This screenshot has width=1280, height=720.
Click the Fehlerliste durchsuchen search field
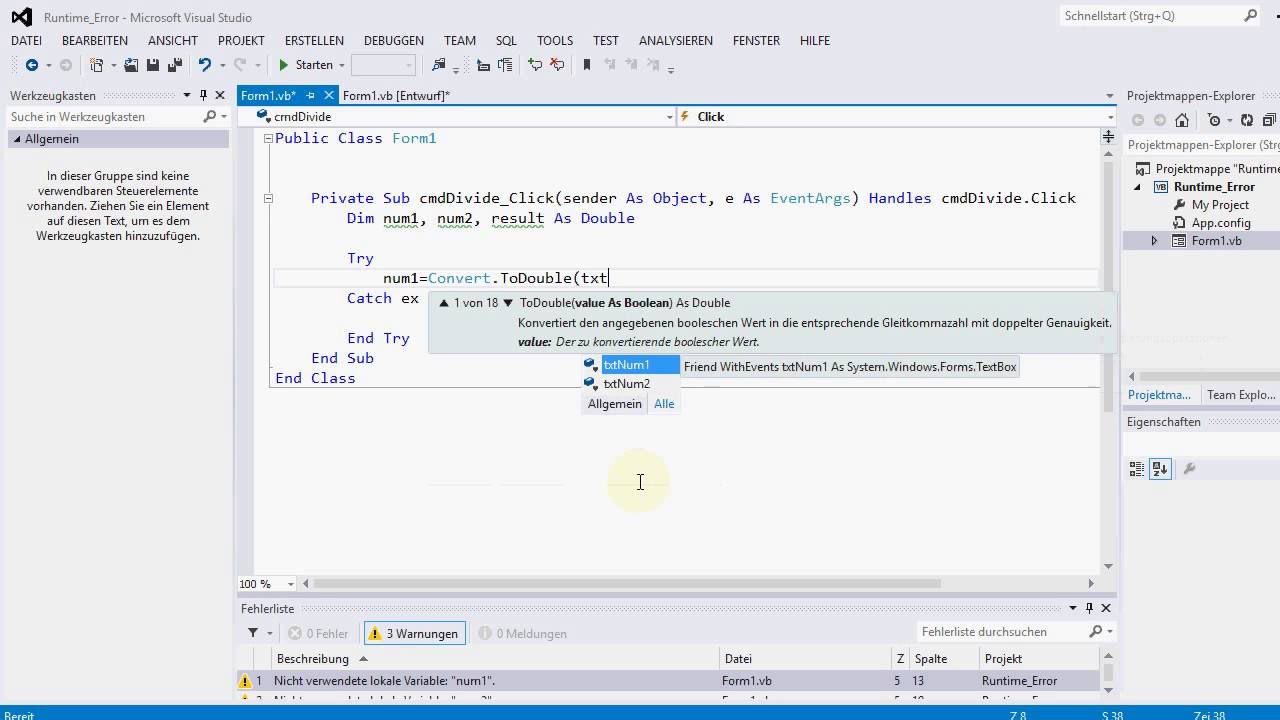click(x=1002, y=632)
